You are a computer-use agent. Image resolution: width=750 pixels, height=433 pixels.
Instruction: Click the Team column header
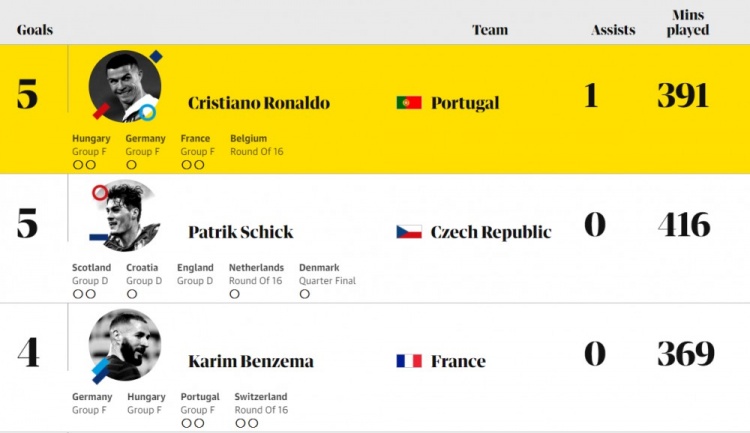(x=490, y=30)
